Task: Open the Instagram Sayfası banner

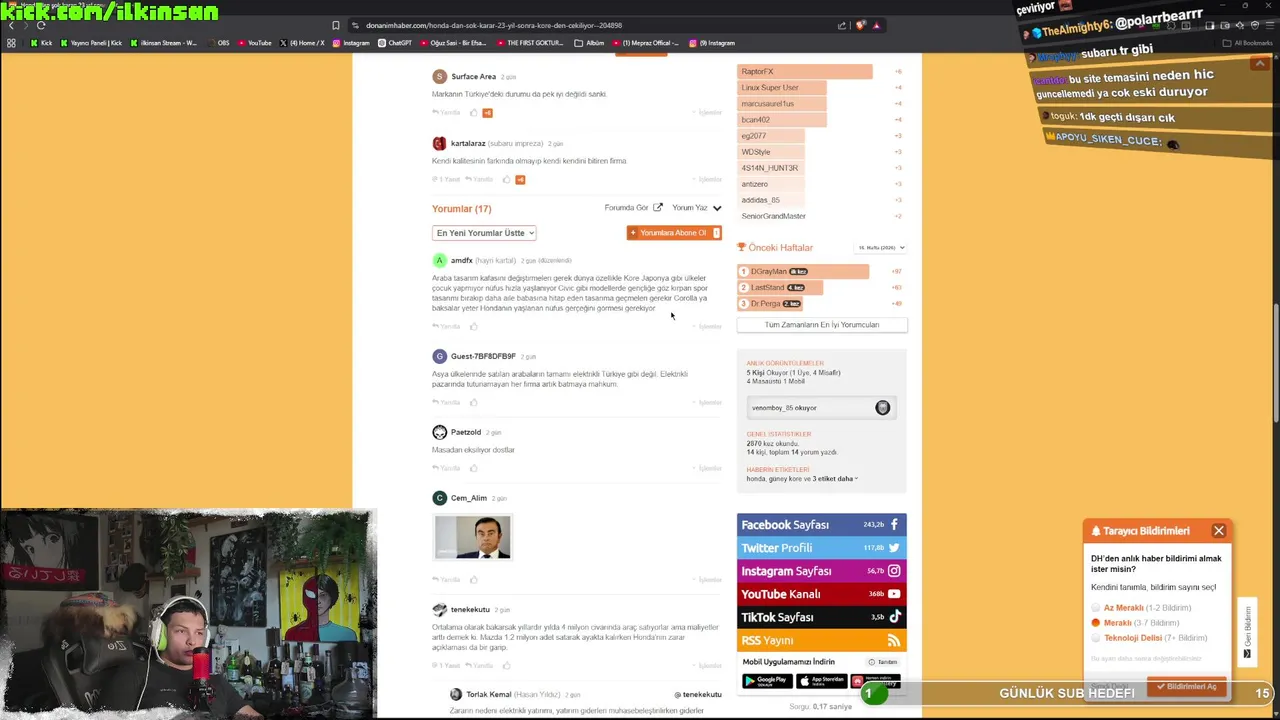Action: (822, 571)
